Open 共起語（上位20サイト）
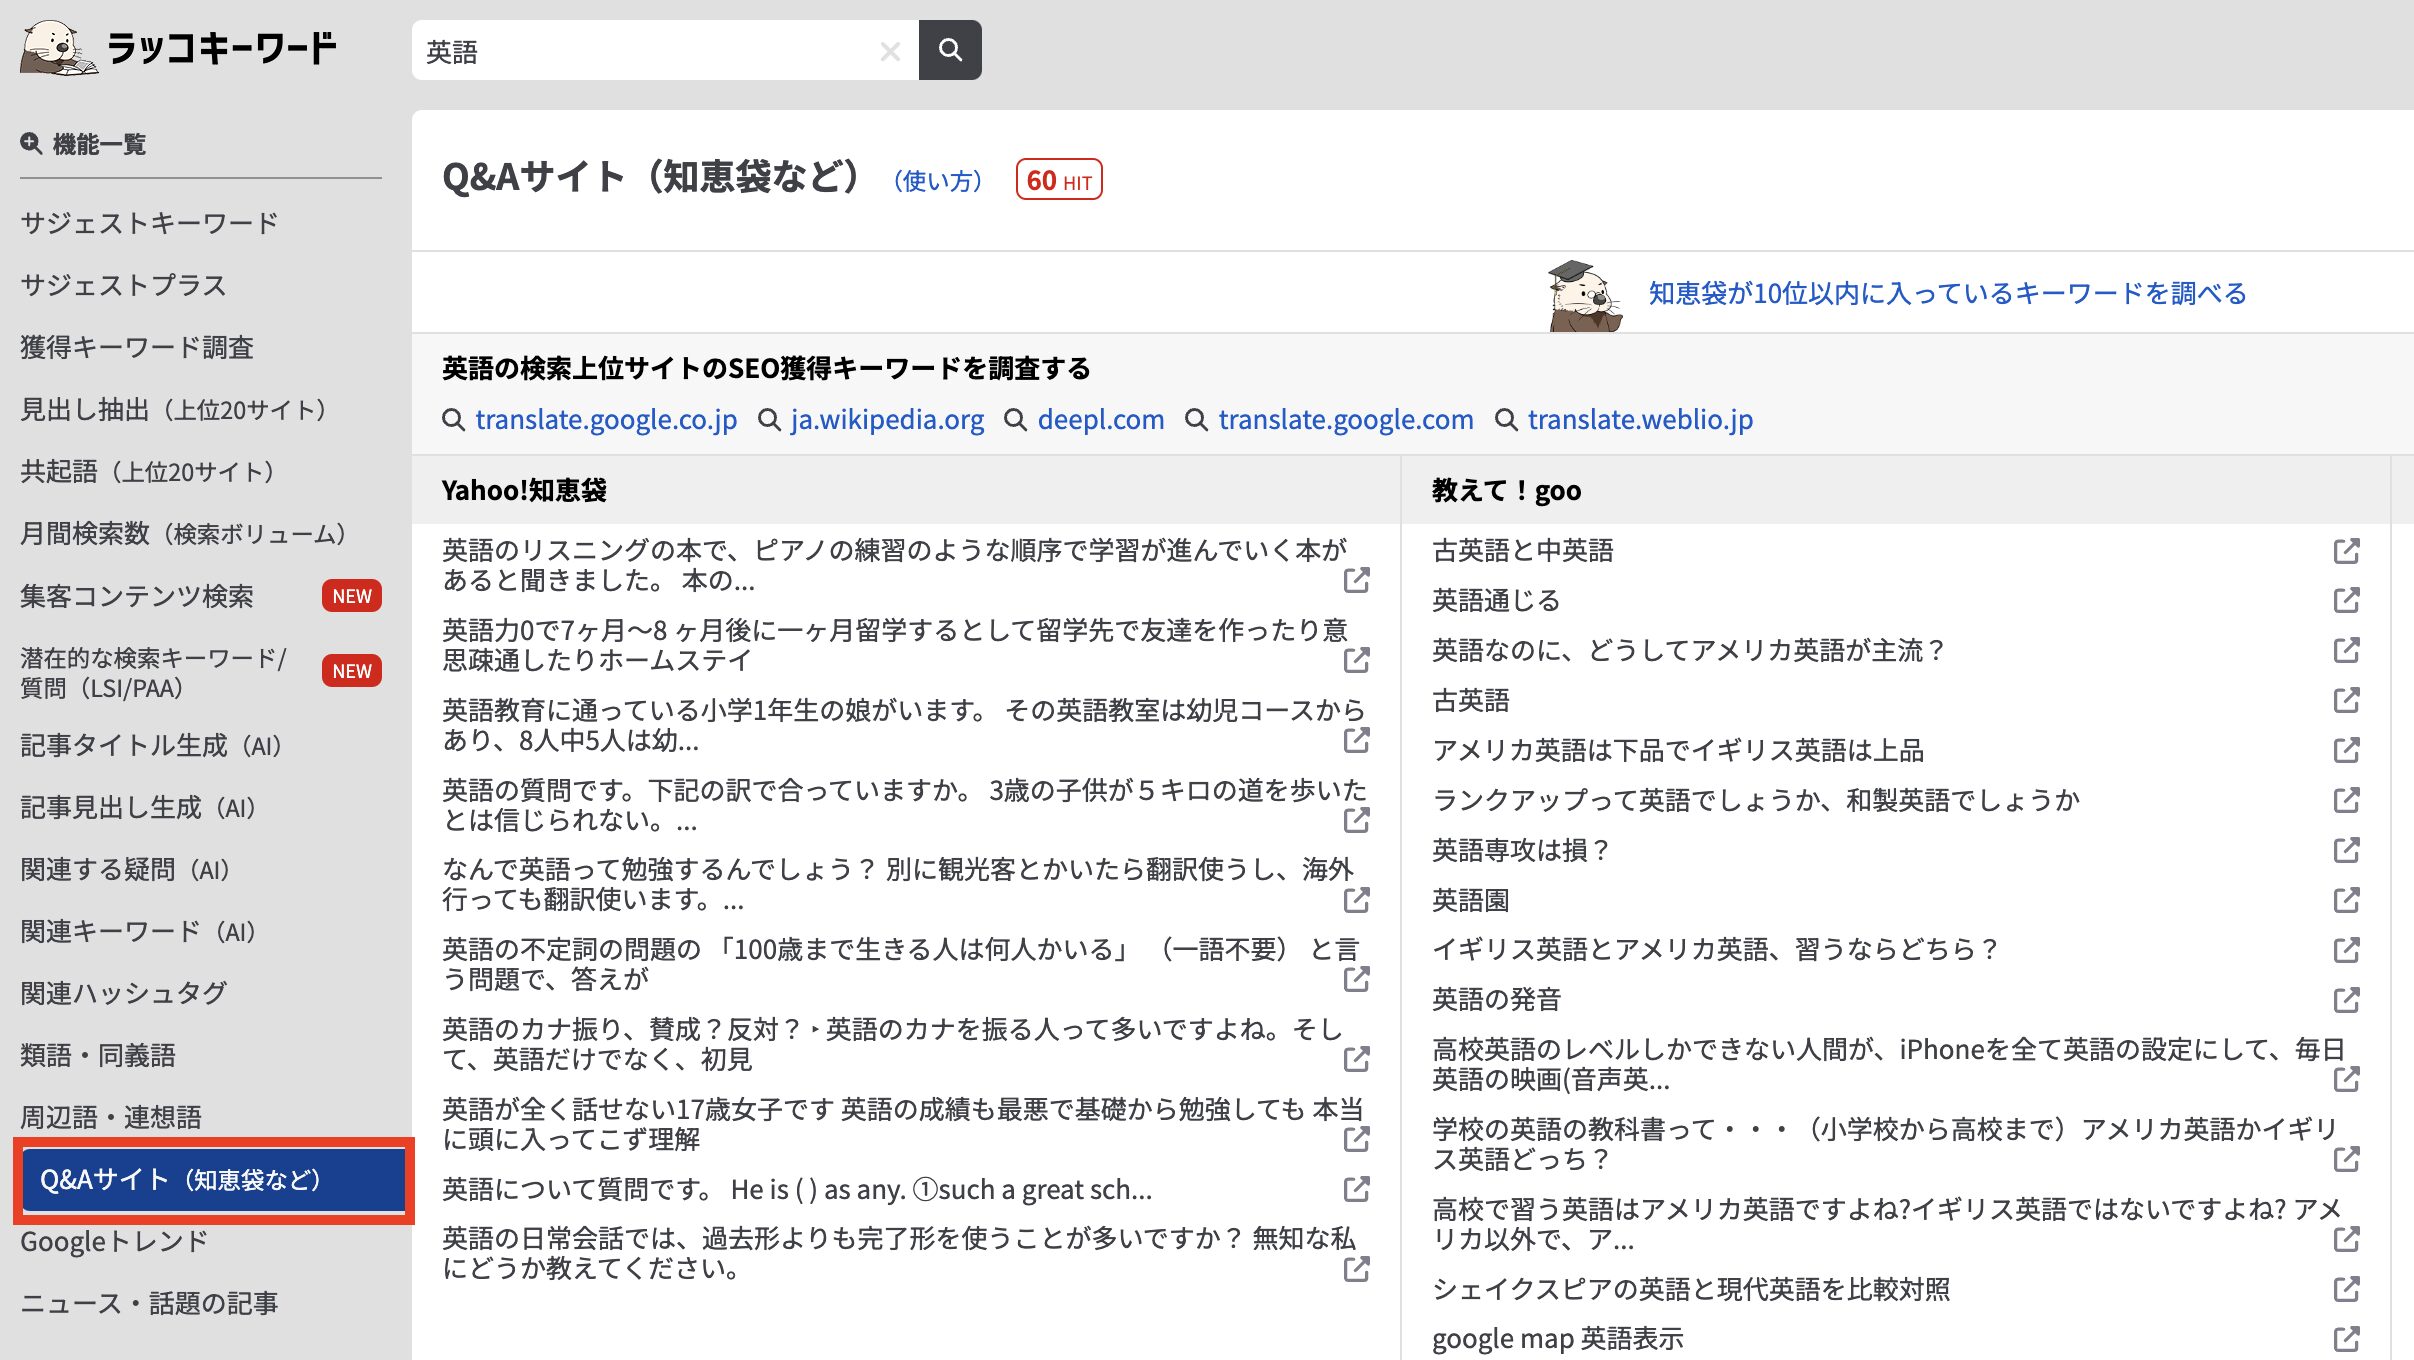2414x1360 pixels. coord(149,471)
